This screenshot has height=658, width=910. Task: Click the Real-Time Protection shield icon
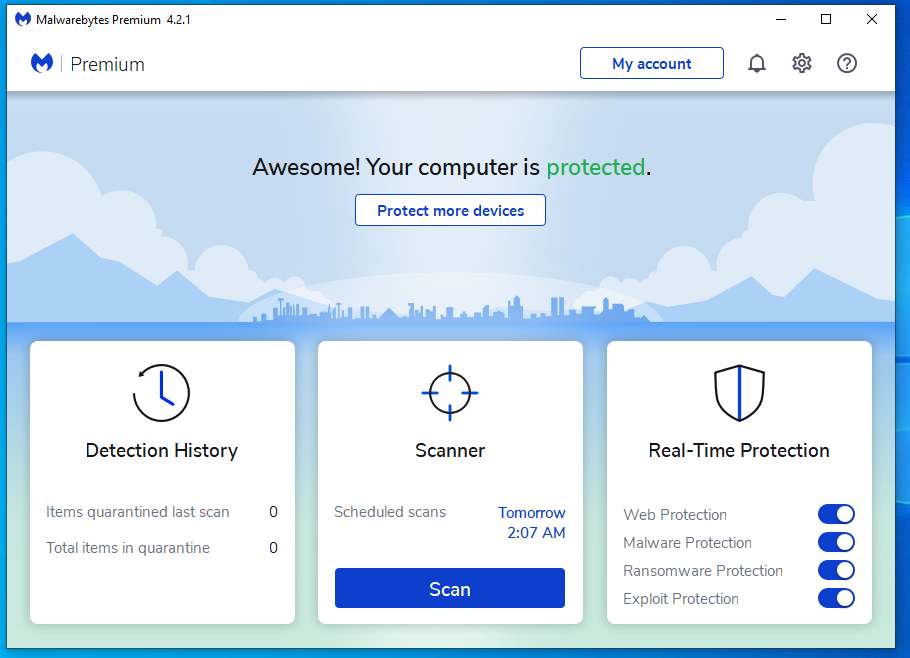click(x=739, y=393)
